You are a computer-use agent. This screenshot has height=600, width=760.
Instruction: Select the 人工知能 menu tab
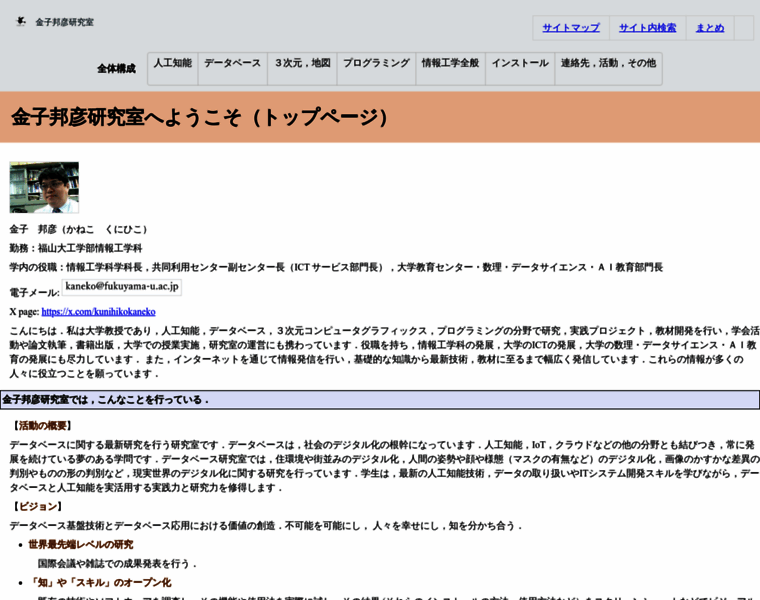click(x=173, y=68)
